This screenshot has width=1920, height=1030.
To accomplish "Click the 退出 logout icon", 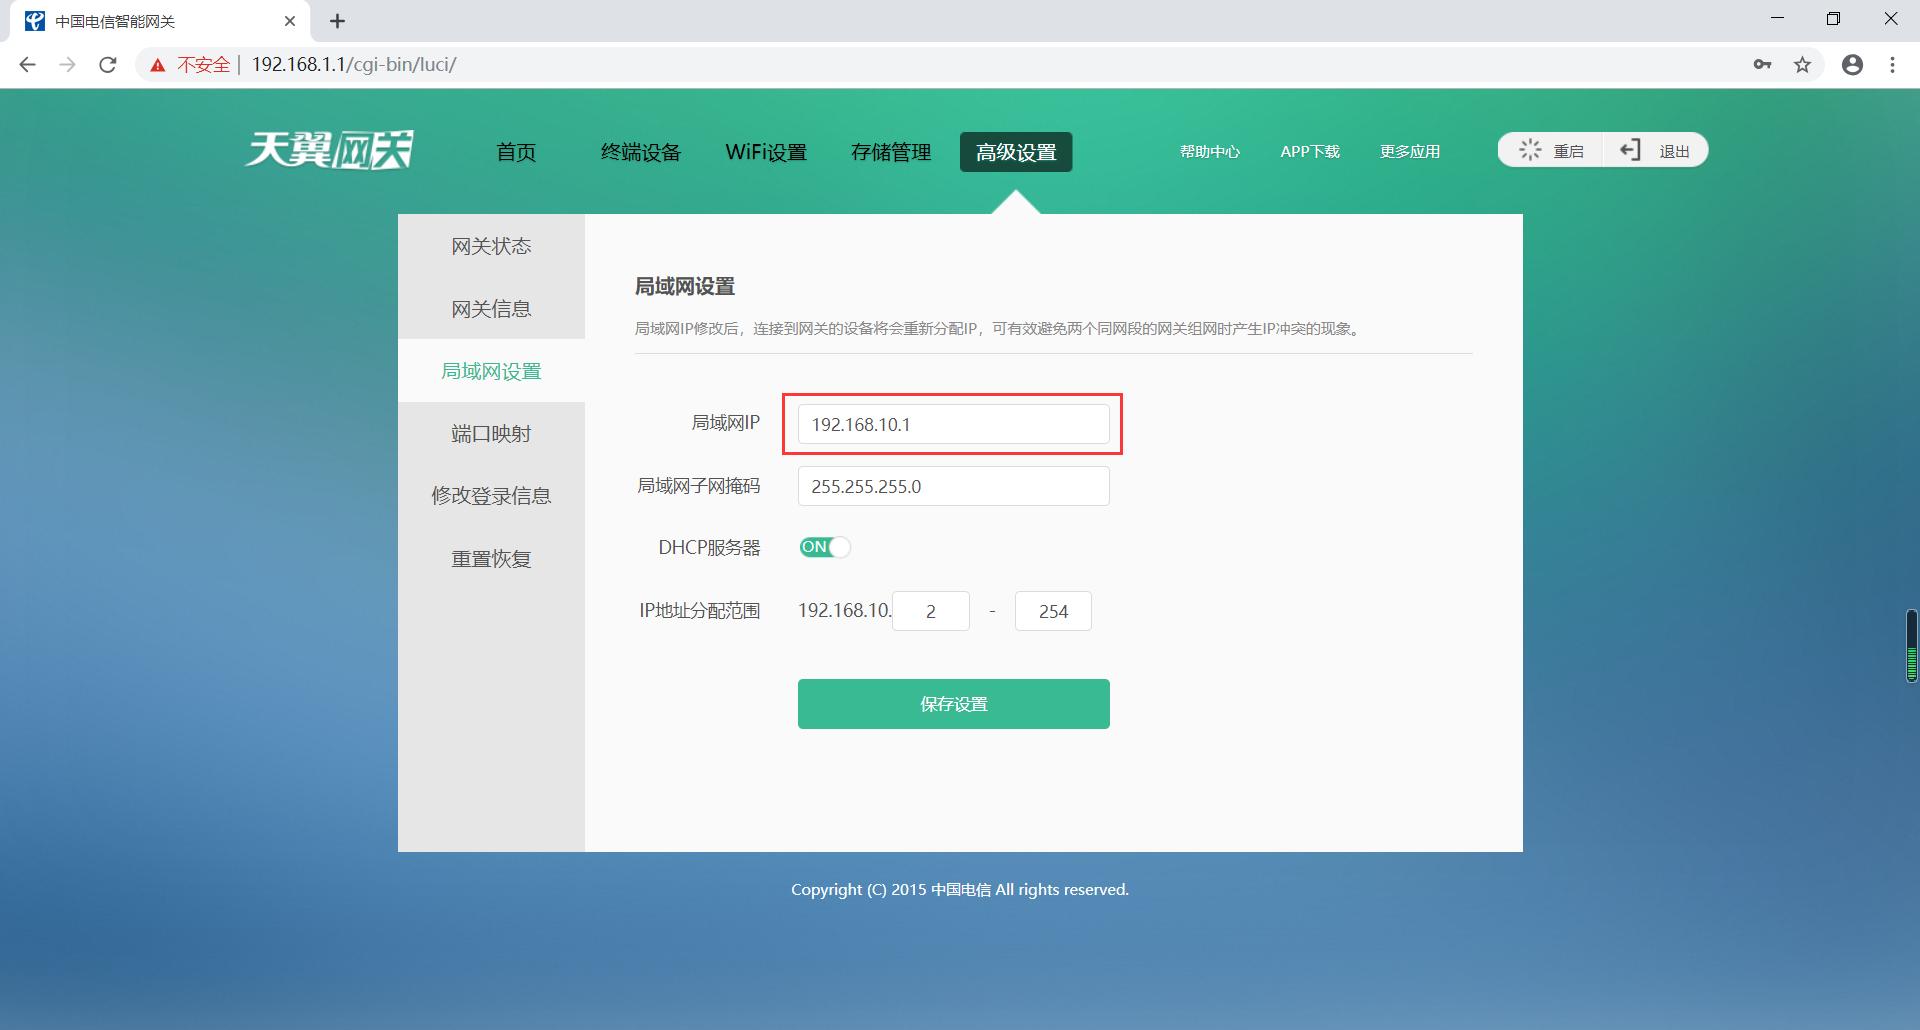I will pos(1630,150).
